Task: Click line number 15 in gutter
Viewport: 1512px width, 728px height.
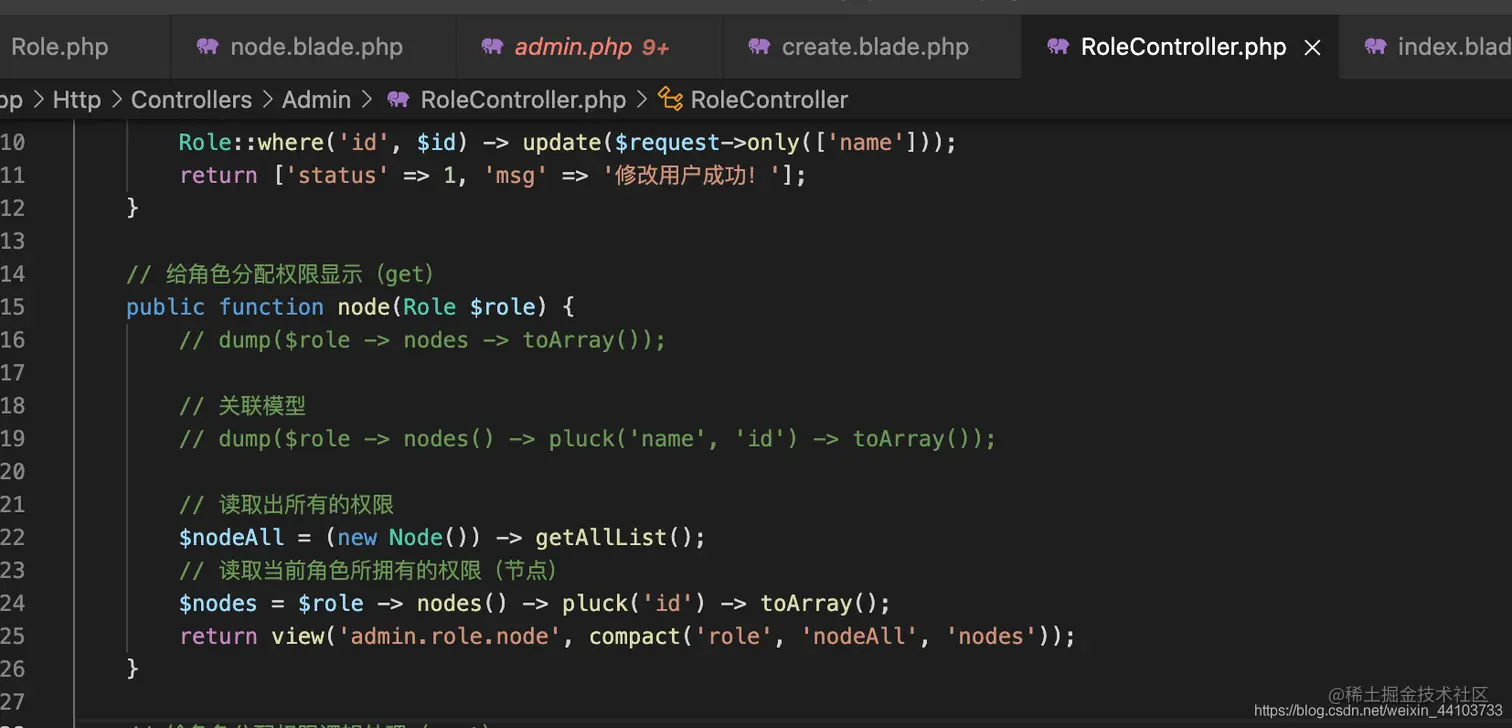Action: click(13, 306)
